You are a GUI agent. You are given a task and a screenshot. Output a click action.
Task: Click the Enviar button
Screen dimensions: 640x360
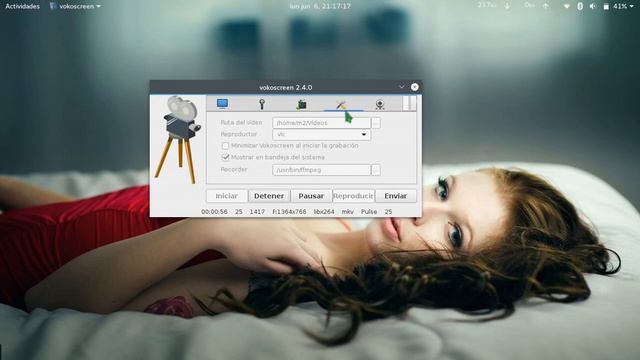click(396, 196)
